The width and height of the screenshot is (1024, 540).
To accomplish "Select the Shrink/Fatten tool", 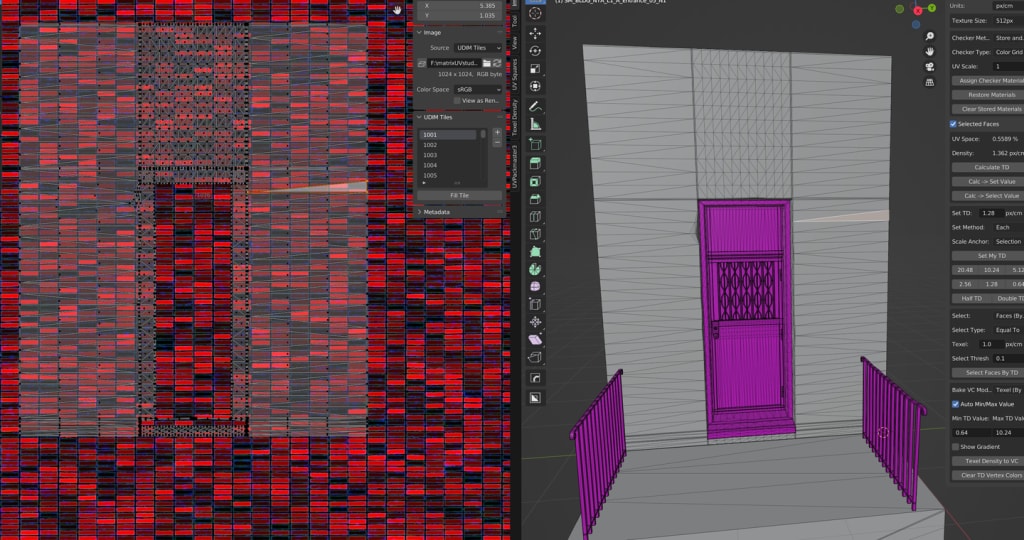I will click(x=535, y=322).
